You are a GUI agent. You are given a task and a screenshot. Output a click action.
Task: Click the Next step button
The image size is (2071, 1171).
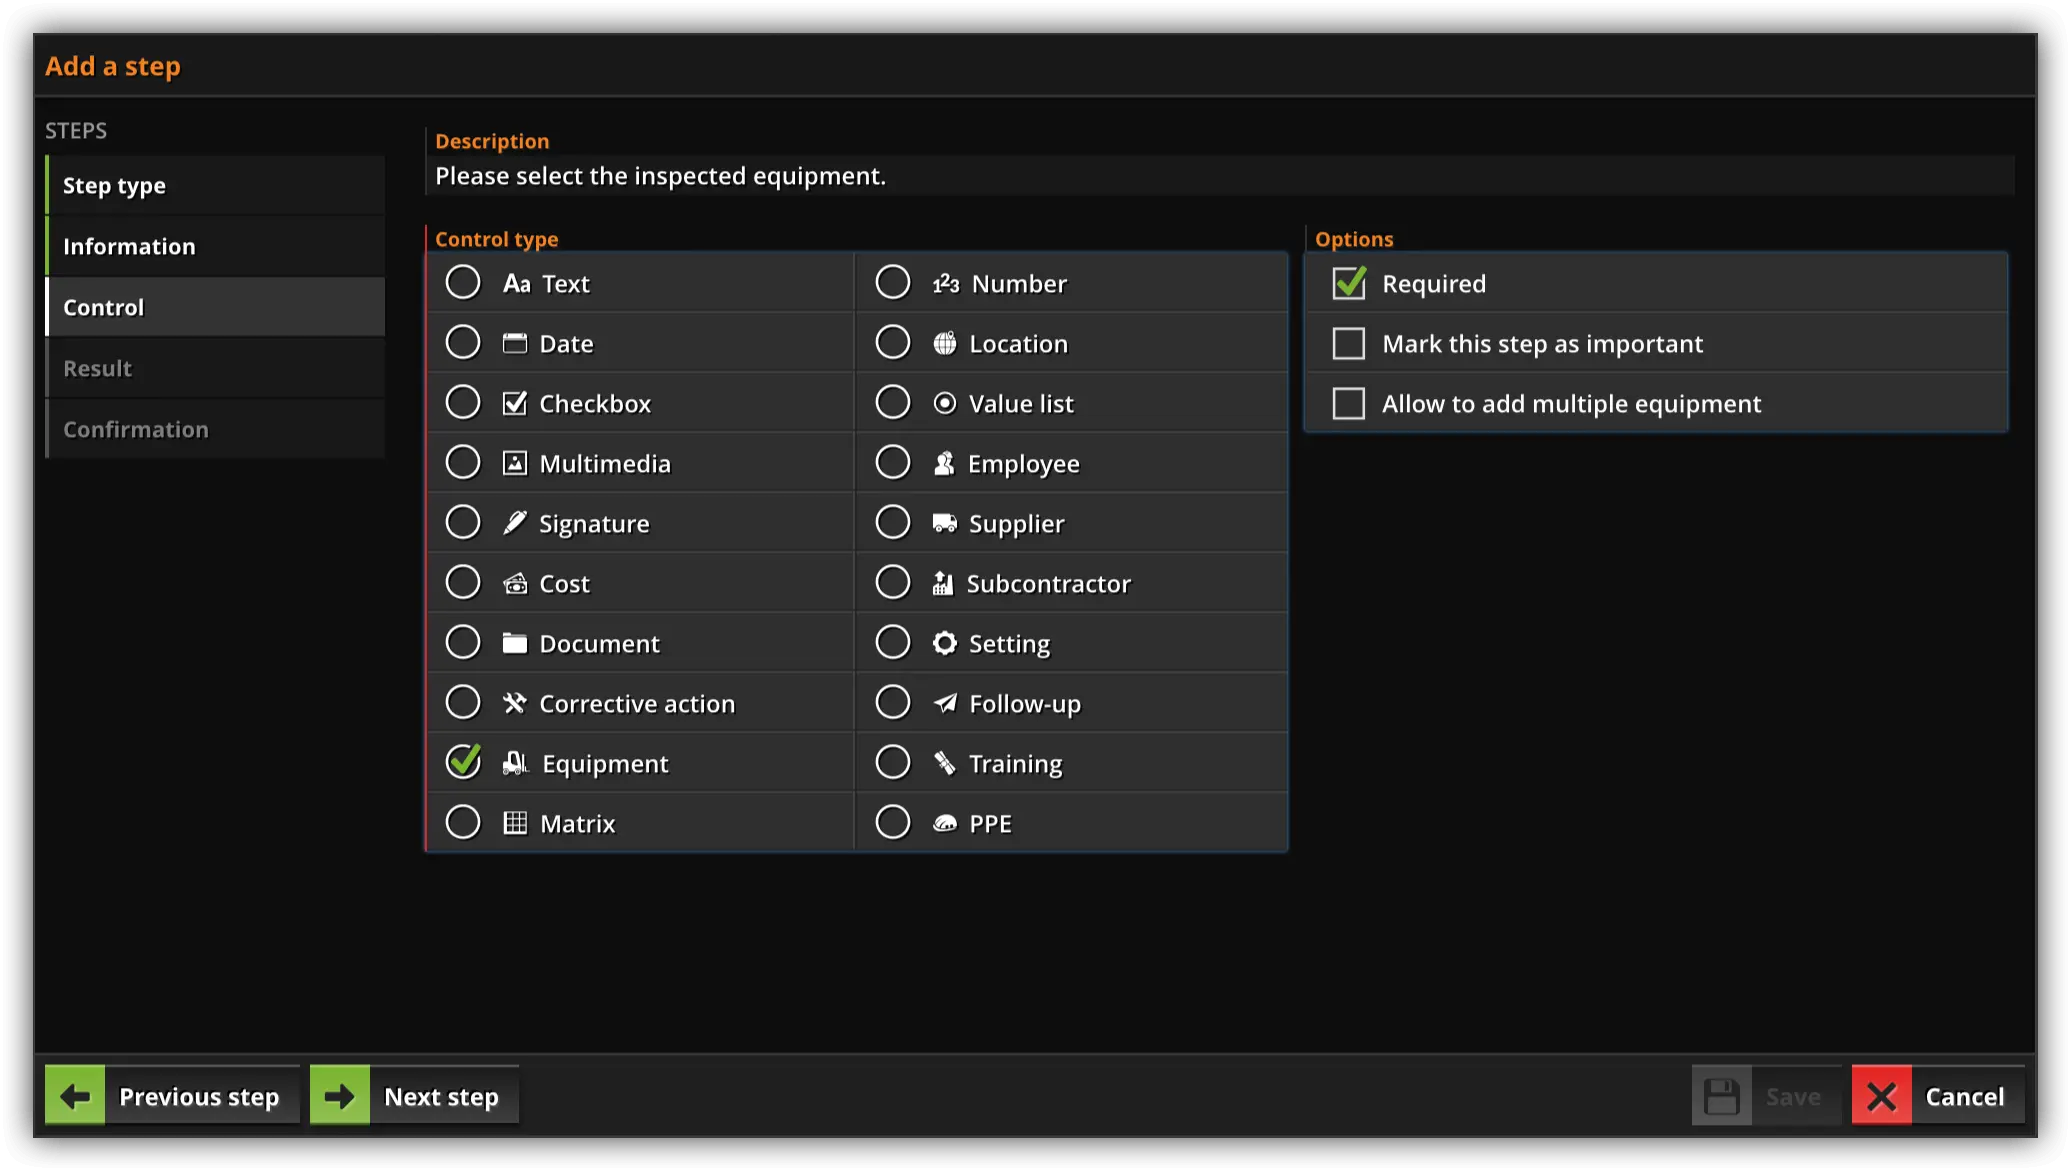tap(412, 1096)
